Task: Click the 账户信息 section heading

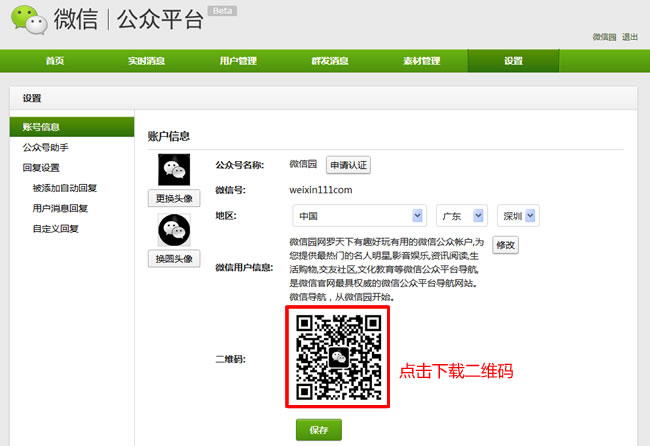Action: click(x=169, y=136)
